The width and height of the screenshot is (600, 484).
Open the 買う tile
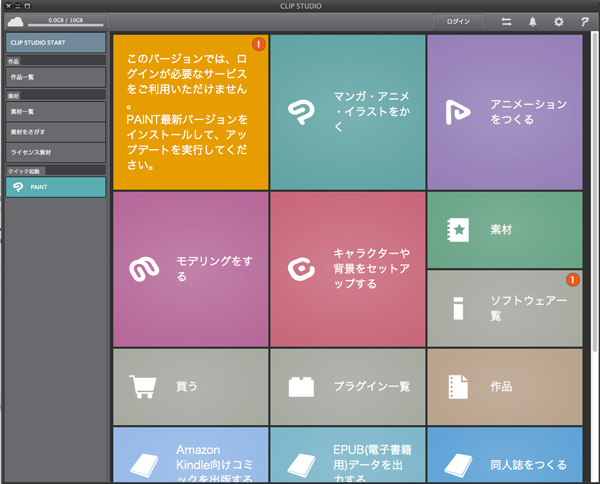pyautogui.click(x=191, y=387)
